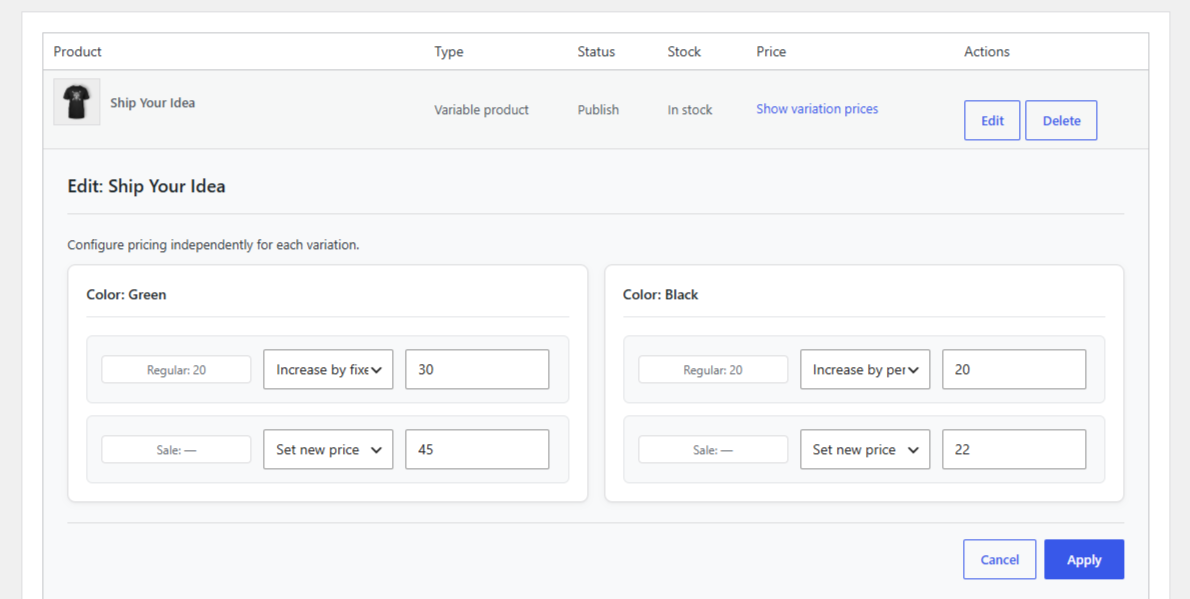Viewport: 1190px width, 599px height.
Task: Click the Black Regular: 20 label
Action: (x=713, y=370)
